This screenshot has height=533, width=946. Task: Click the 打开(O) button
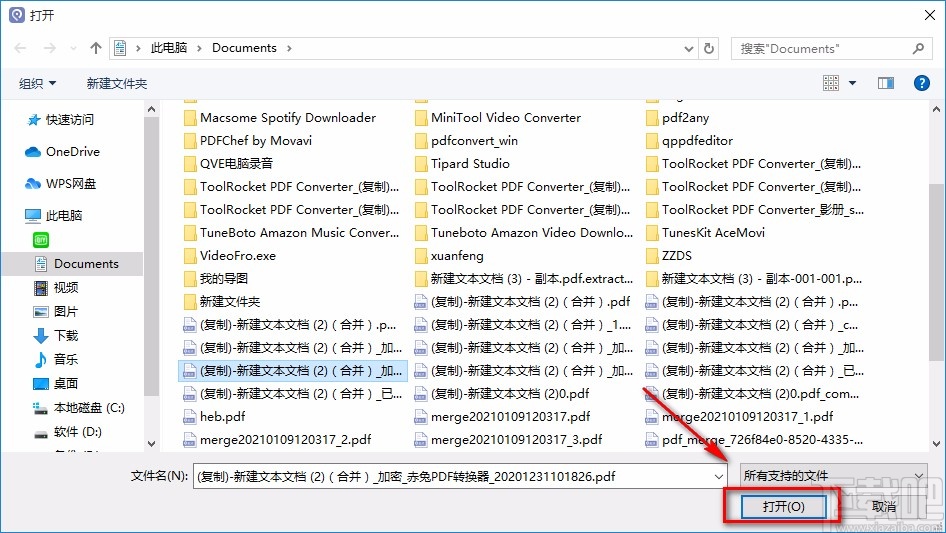point(783,506)
